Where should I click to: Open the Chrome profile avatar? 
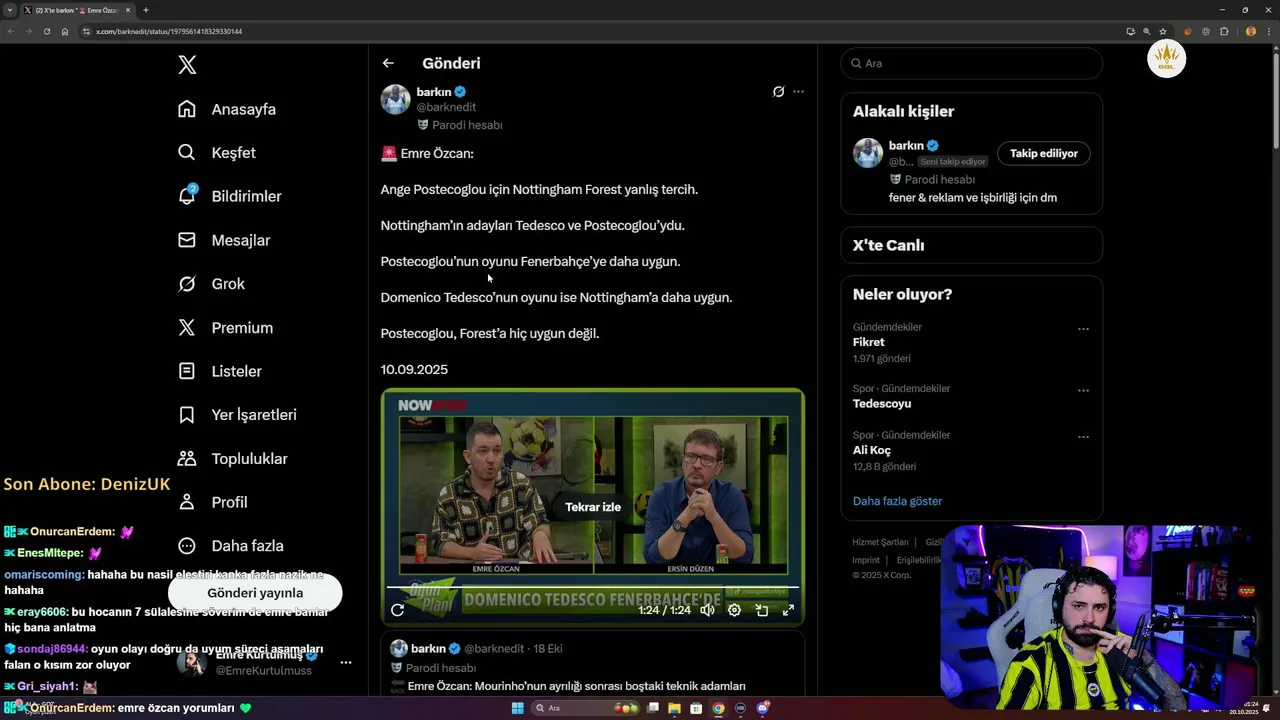1250,31
